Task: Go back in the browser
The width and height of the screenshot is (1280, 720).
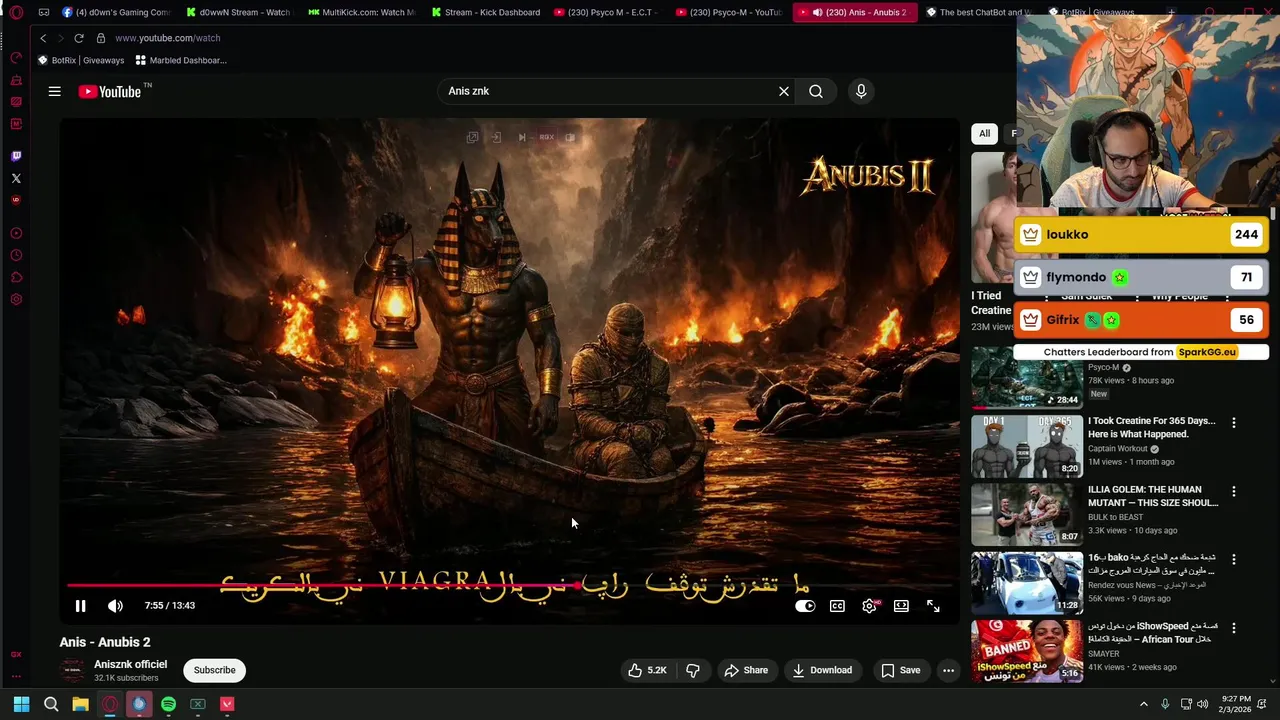Action: click(43, 38)
